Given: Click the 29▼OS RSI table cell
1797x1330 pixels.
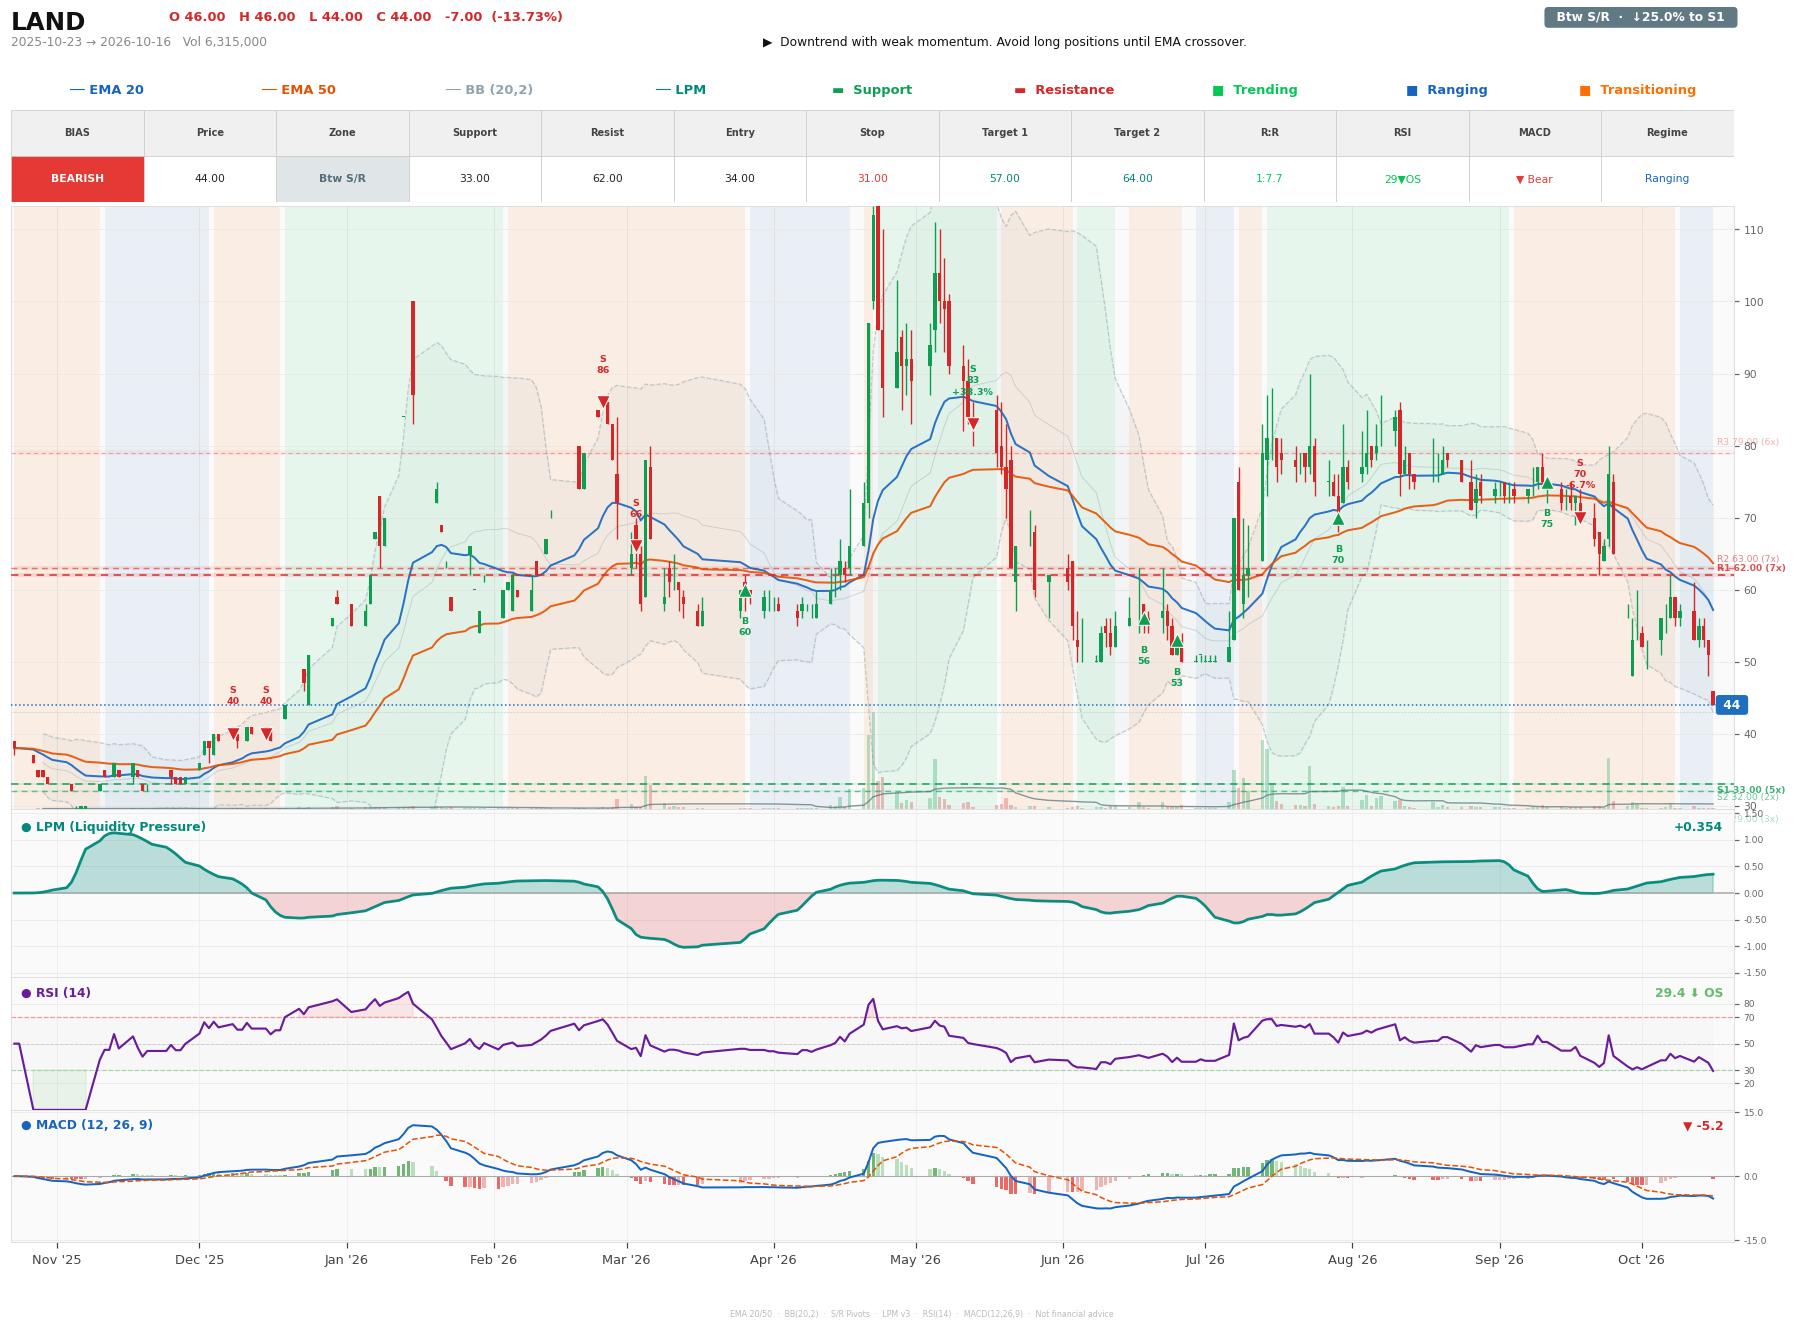Looking at the screenshot, I should [1402, 179].
